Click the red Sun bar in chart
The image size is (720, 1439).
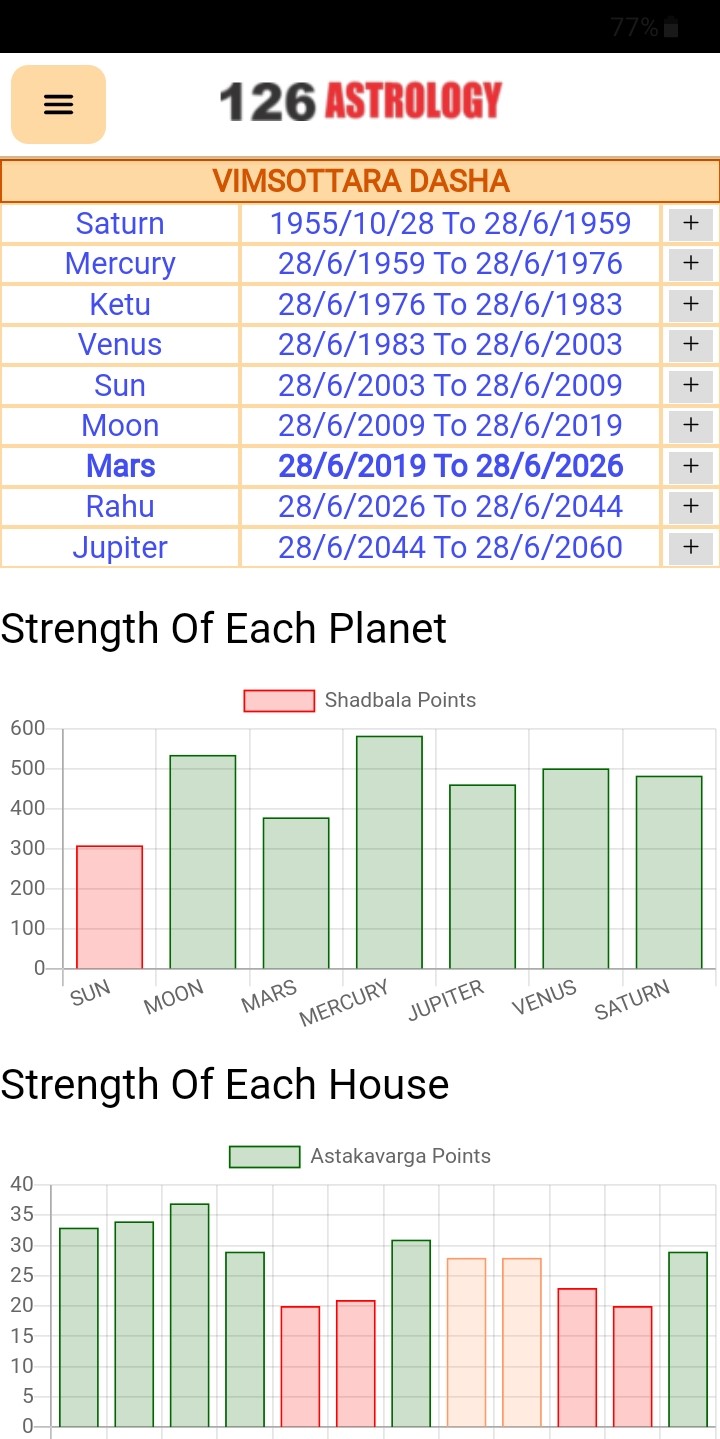point(109,907)
